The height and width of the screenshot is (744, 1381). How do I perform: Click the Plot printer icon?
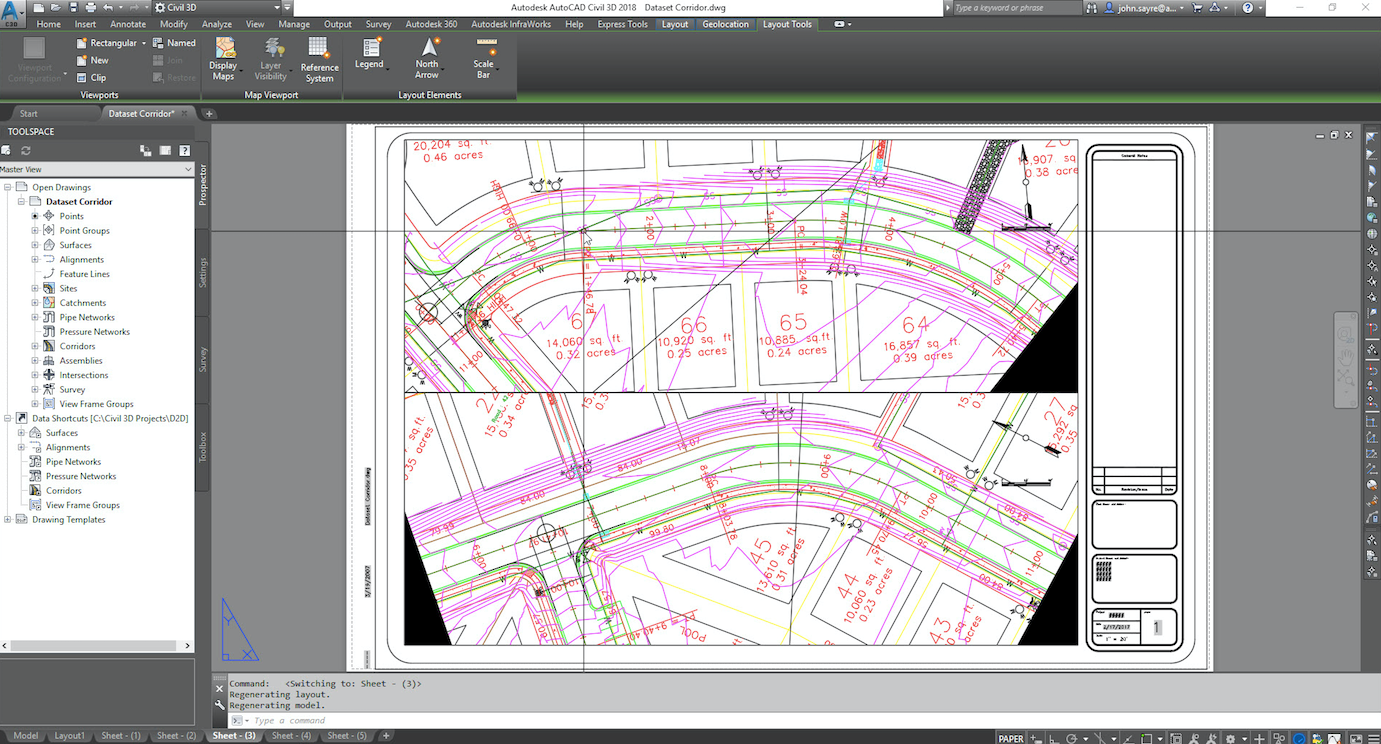(91, 7)
